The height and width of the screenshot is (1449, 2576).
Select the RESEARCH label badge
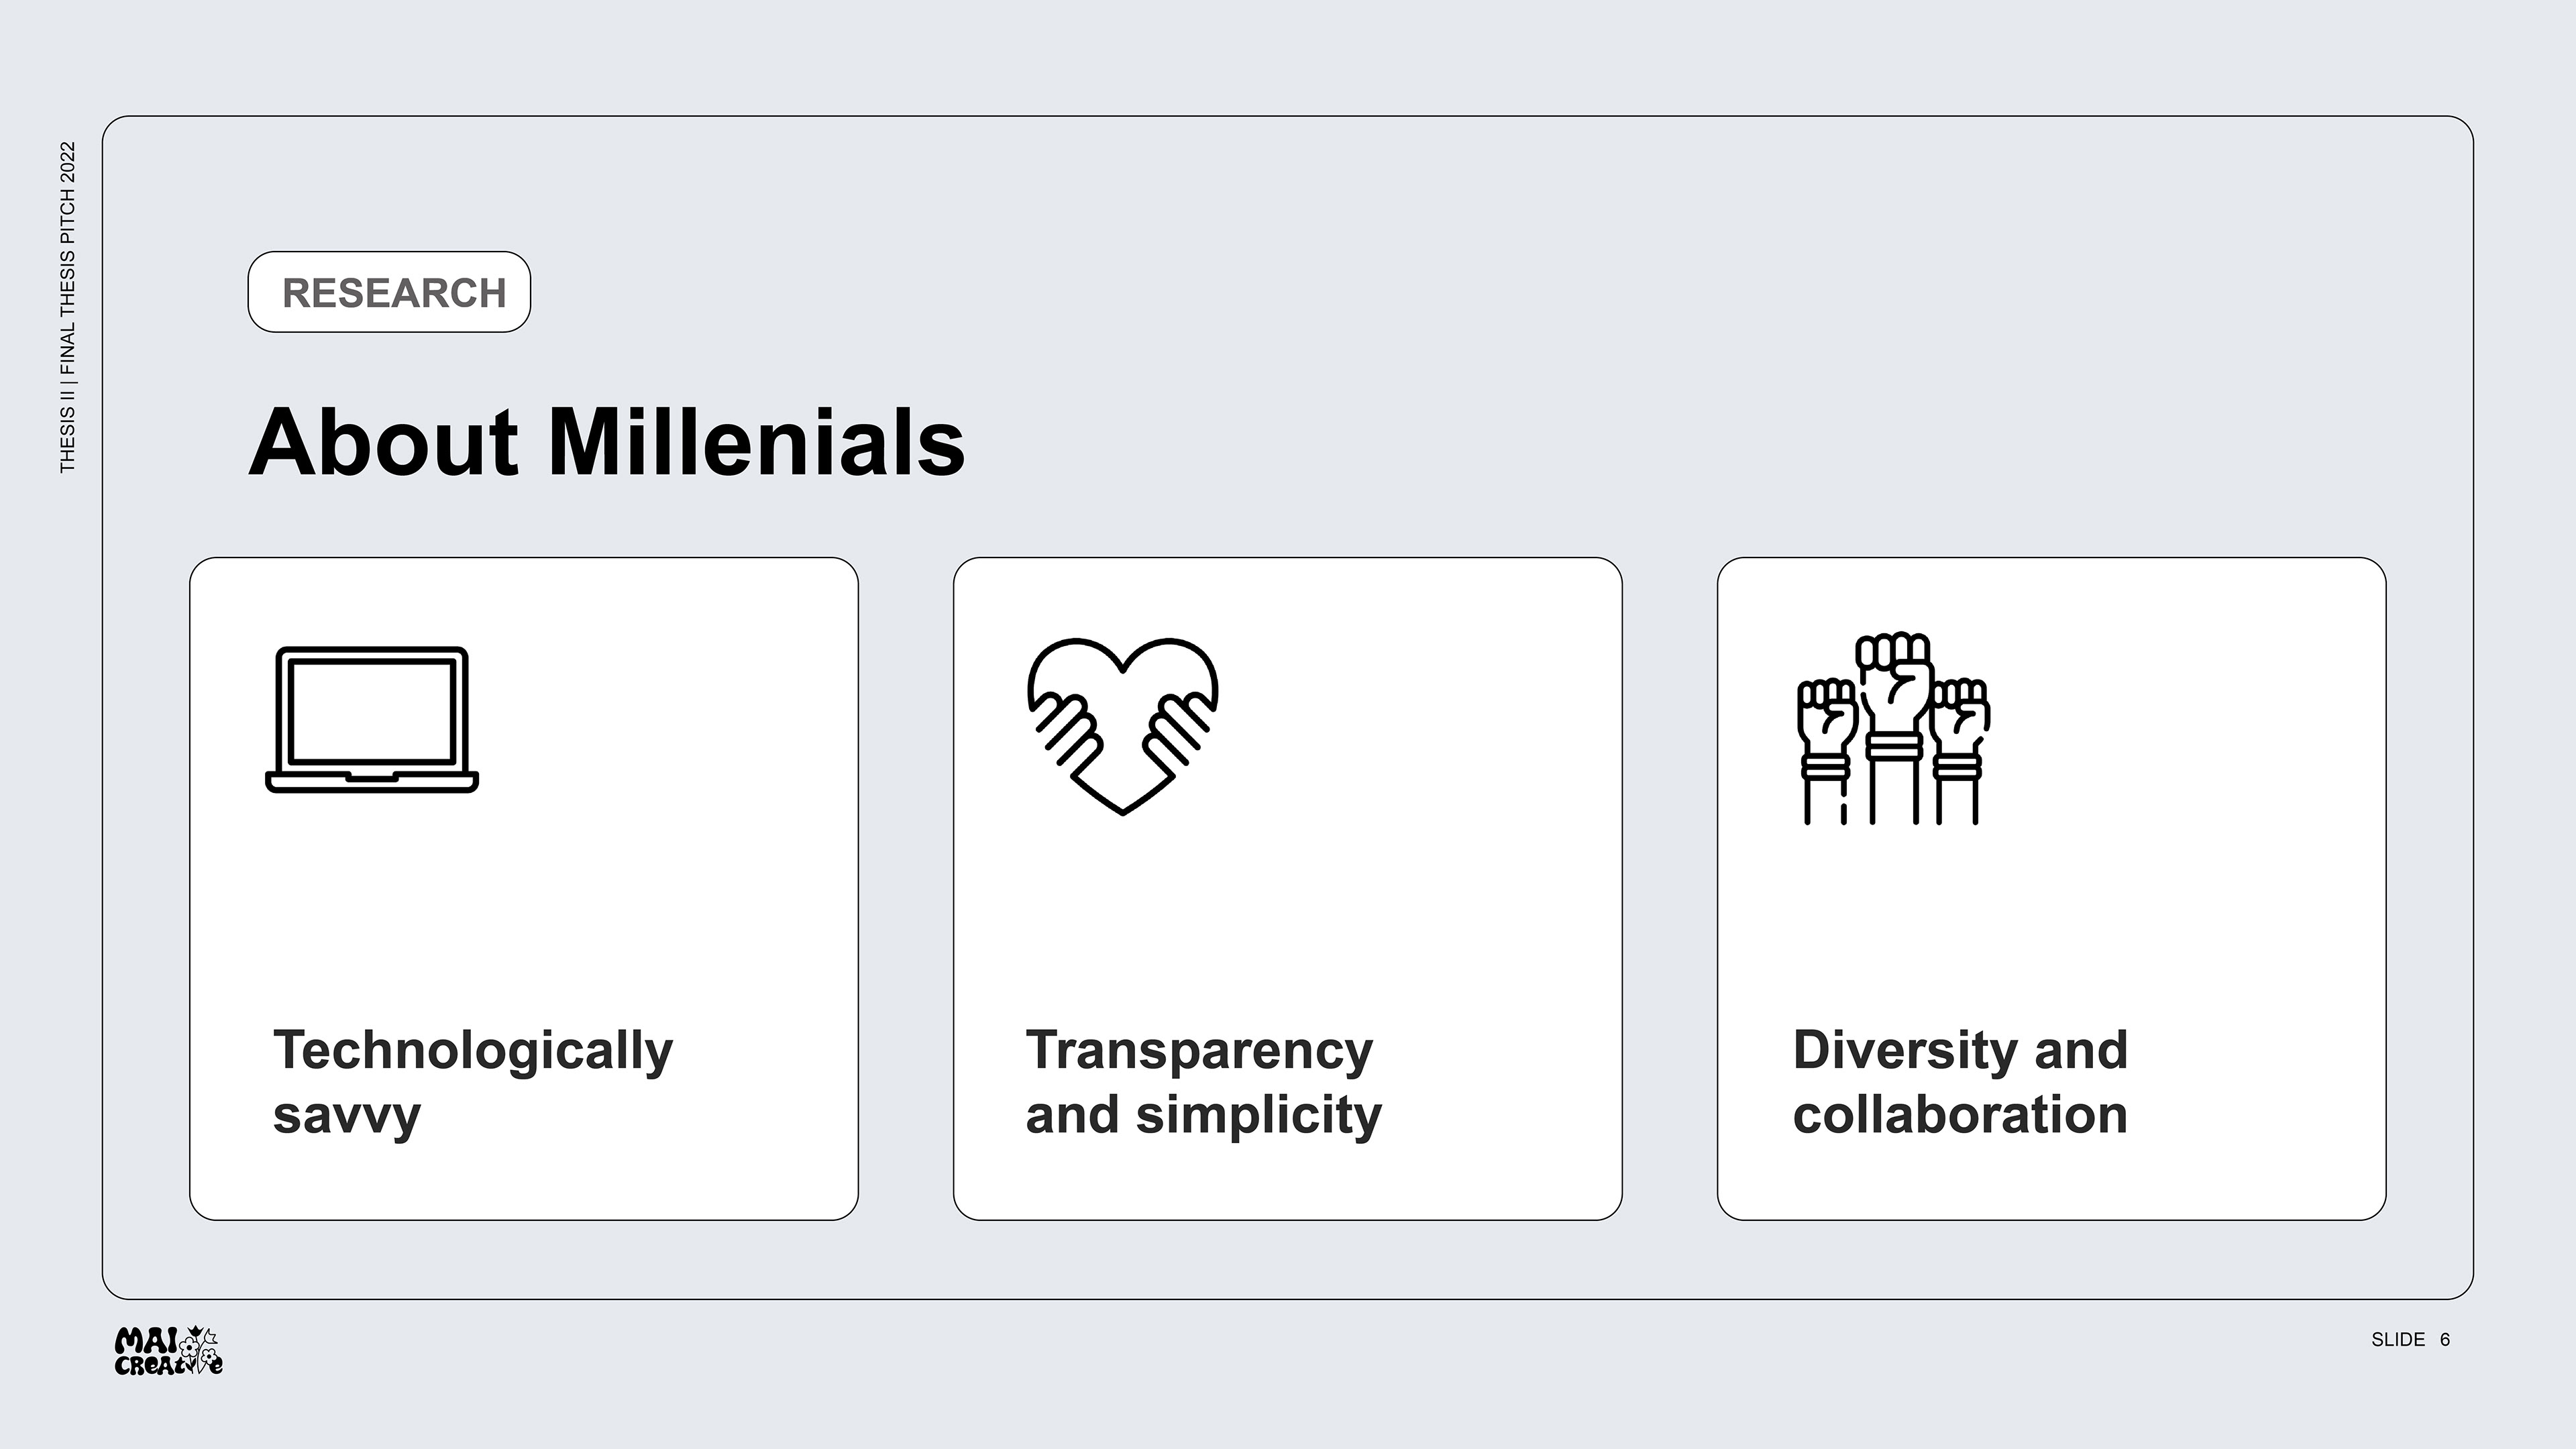(x=389, y=292)
